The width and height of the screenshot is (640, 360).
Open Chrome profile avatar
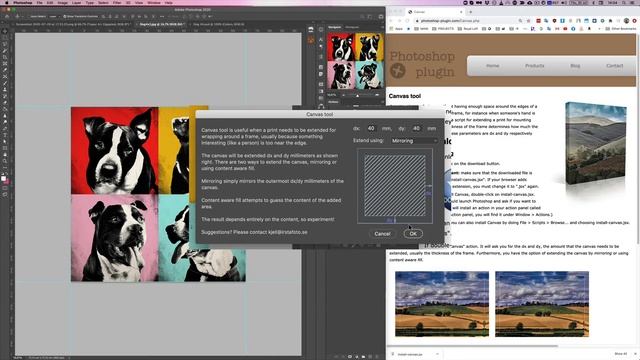point(627,20)
